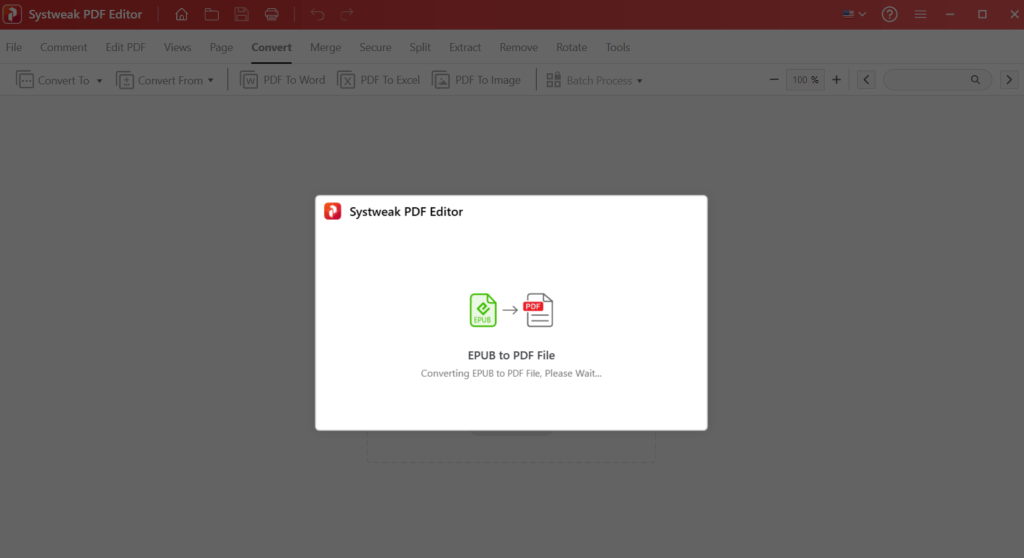The image size is (1024, 558).
Task: Open the Remove tab
Action: (519, 47)
